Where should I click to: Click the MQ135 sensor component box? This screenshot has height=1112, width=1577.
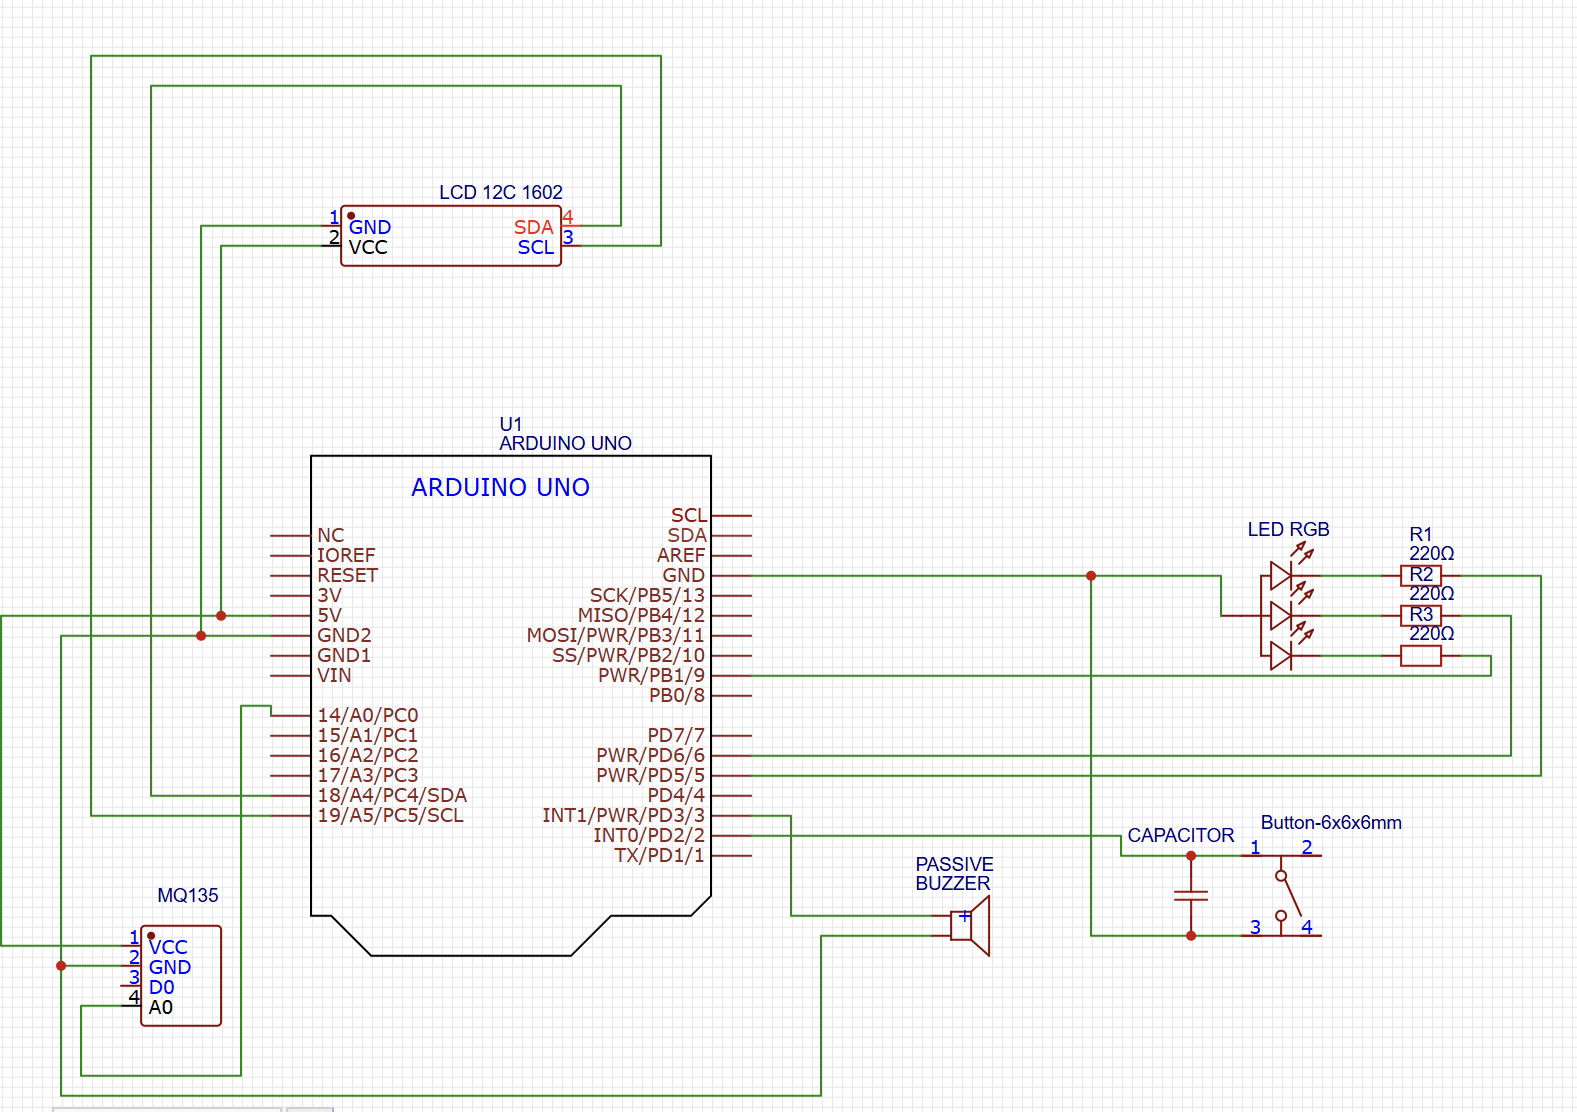click(181, 976)
